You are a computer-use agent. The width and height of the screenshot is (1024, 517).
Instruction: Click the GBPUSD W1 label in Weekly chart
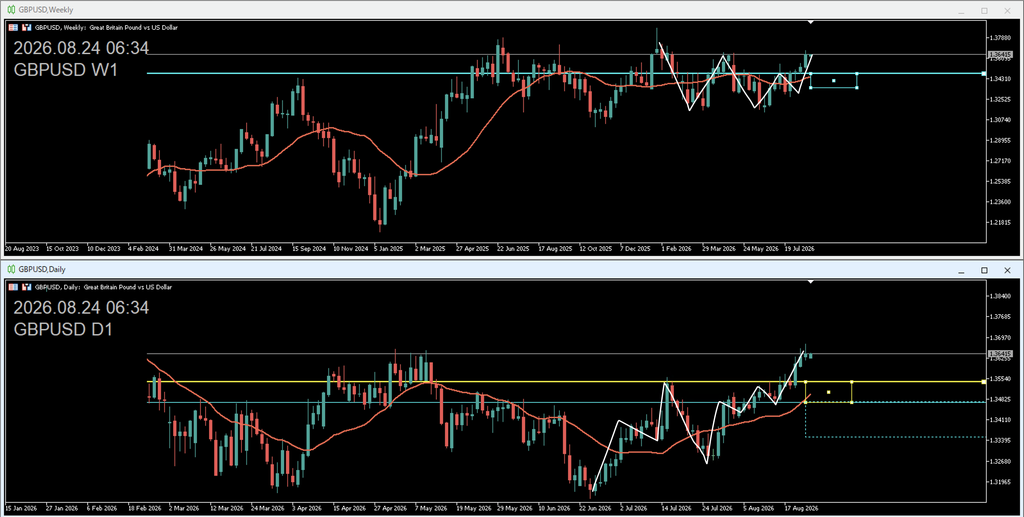tap(65, 70)
